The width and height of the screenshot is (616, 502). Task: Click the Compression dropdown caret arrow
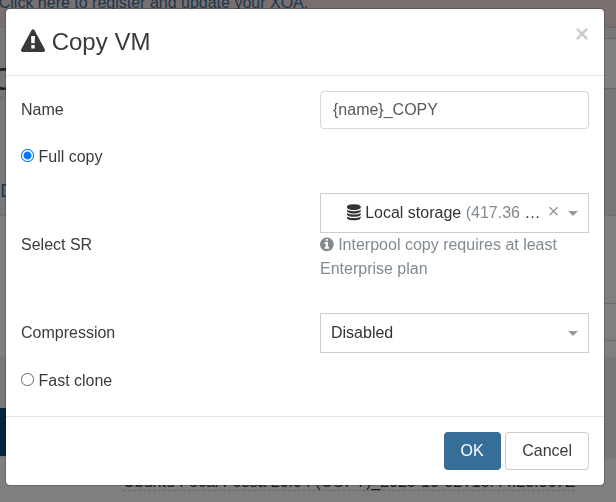point(573,333)
